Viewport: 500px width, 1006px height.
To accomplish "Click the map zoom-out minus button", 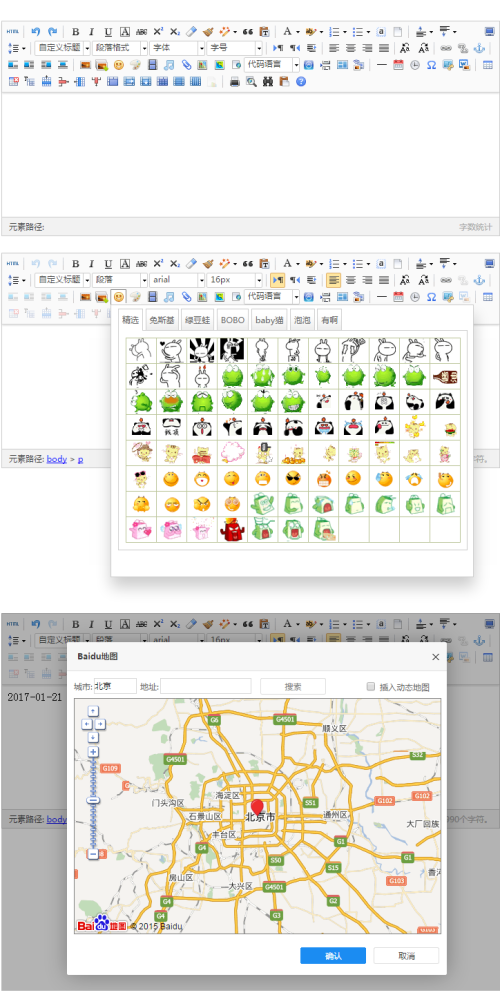I will pyautogui.click(x=93, y=855).
